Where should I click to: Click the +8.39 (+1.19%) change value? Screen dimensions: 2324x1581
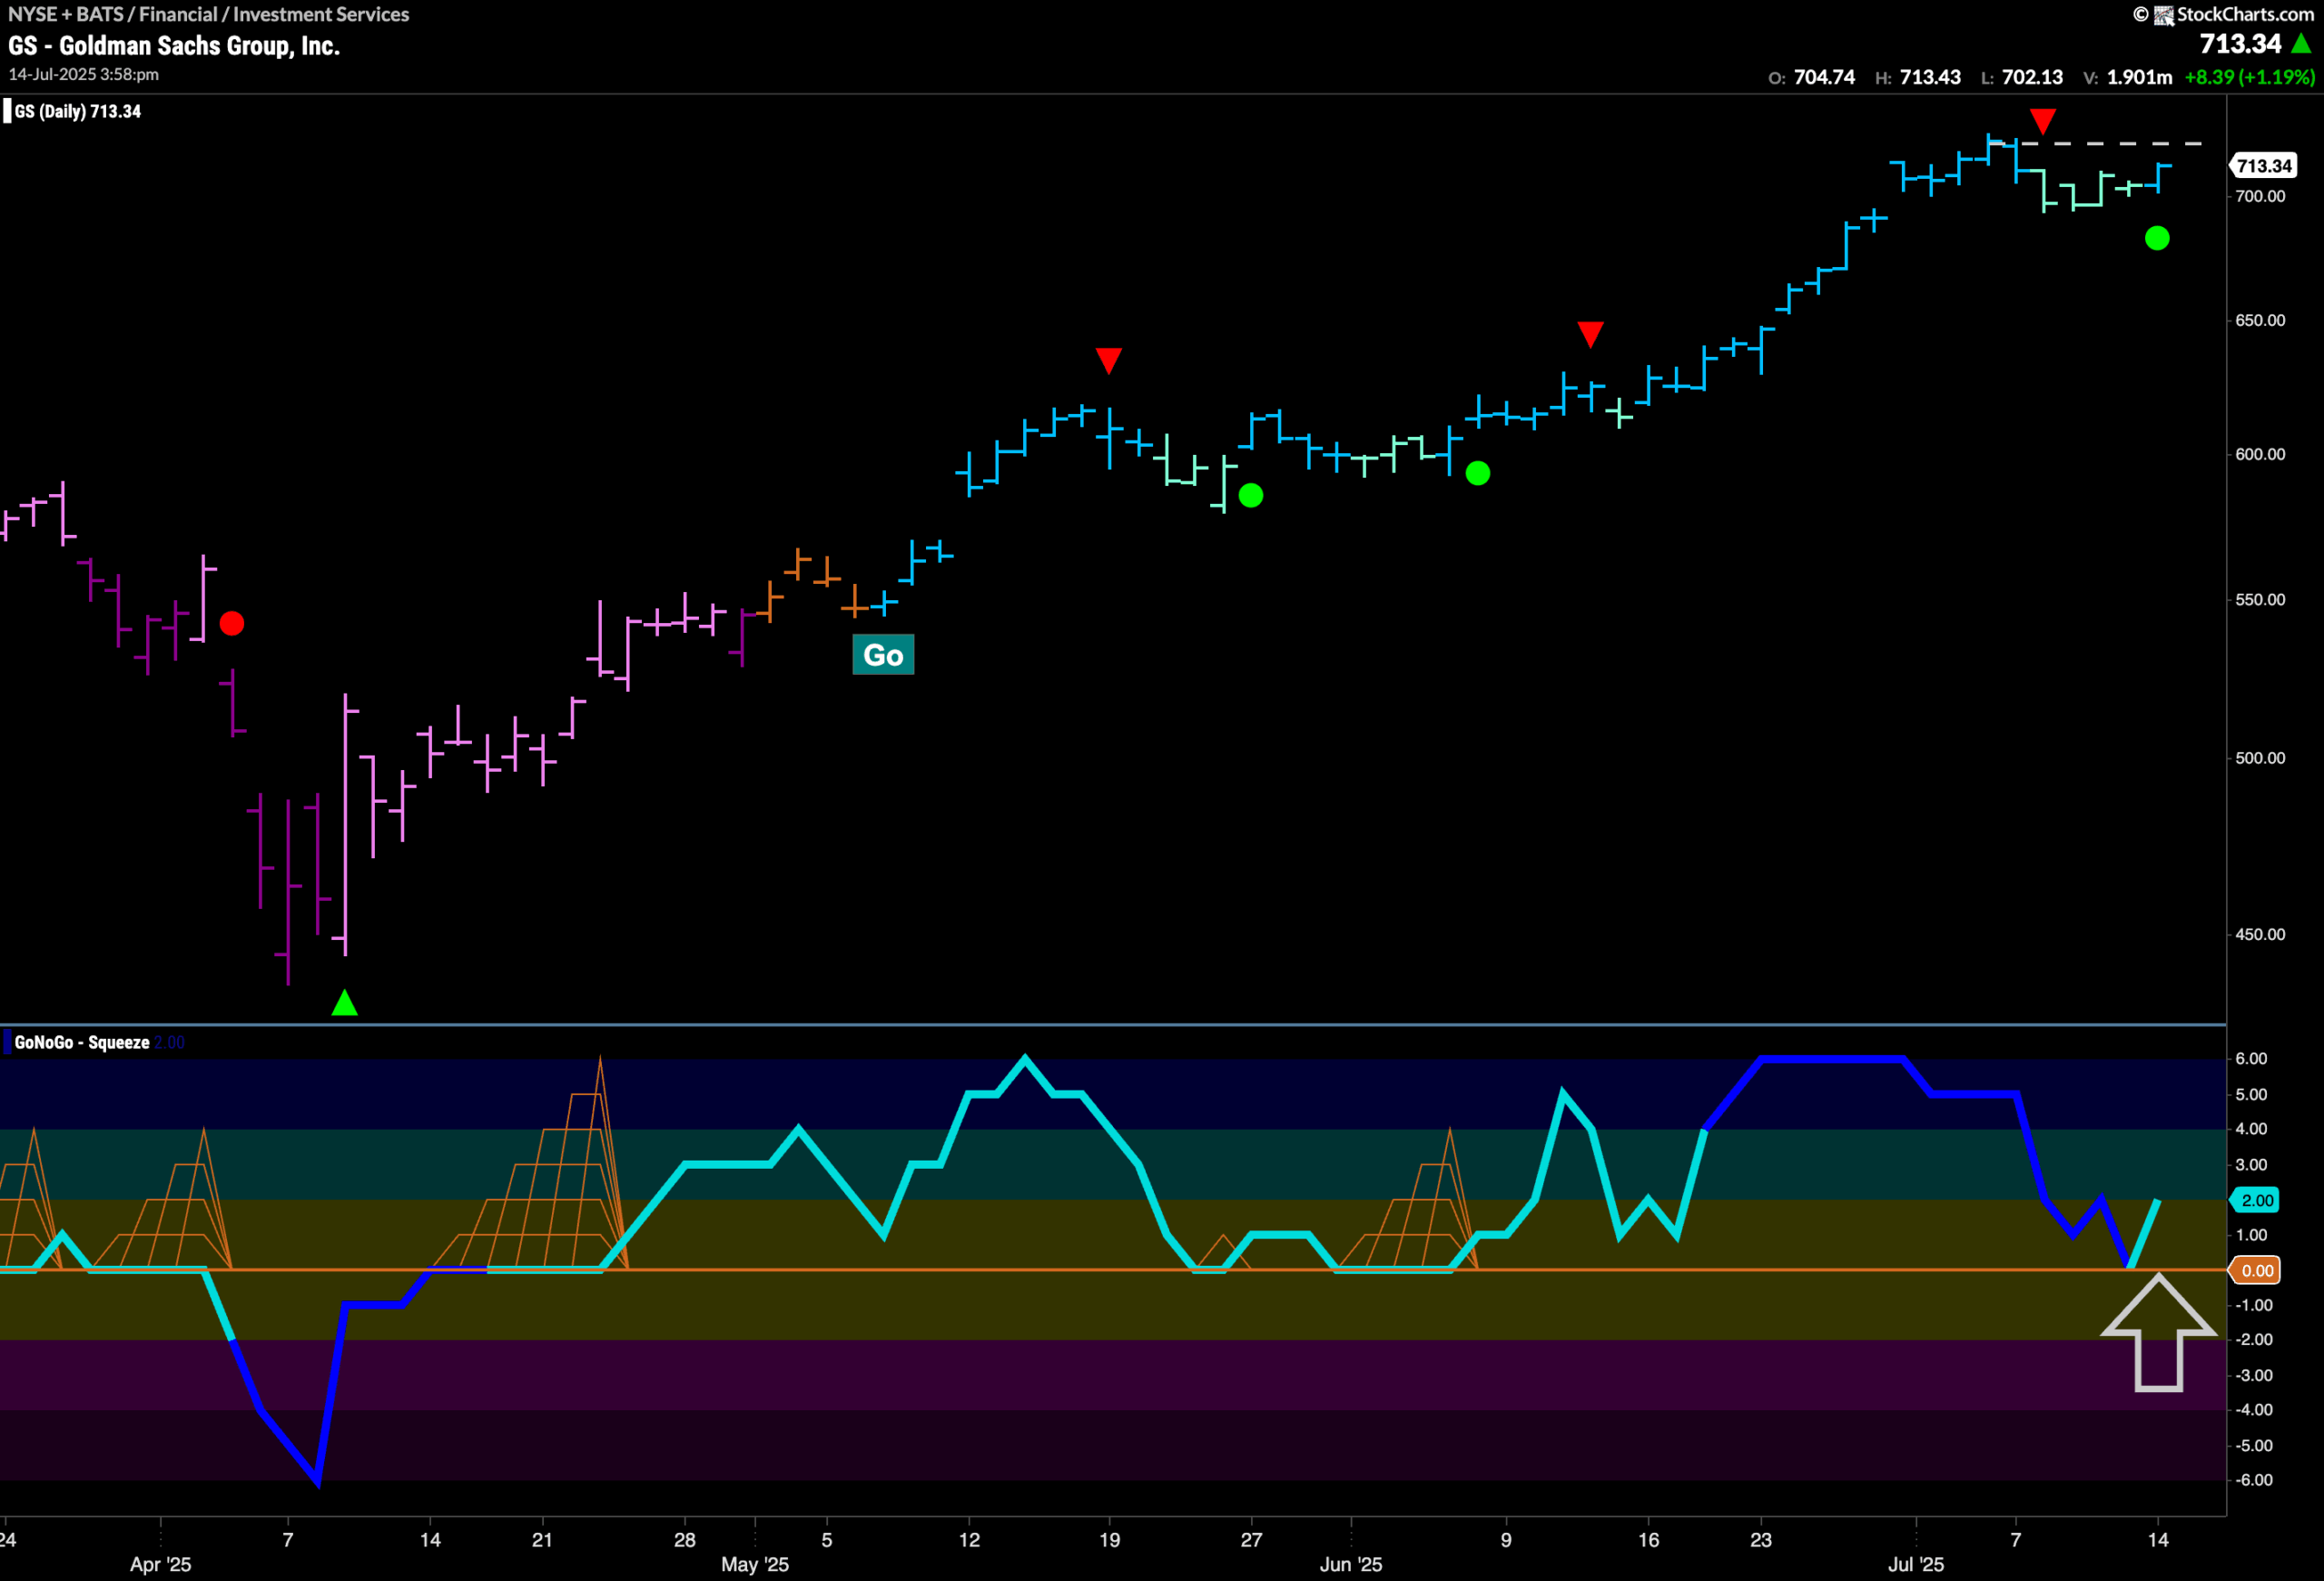pyautogui.click(x=2249, y=77)
